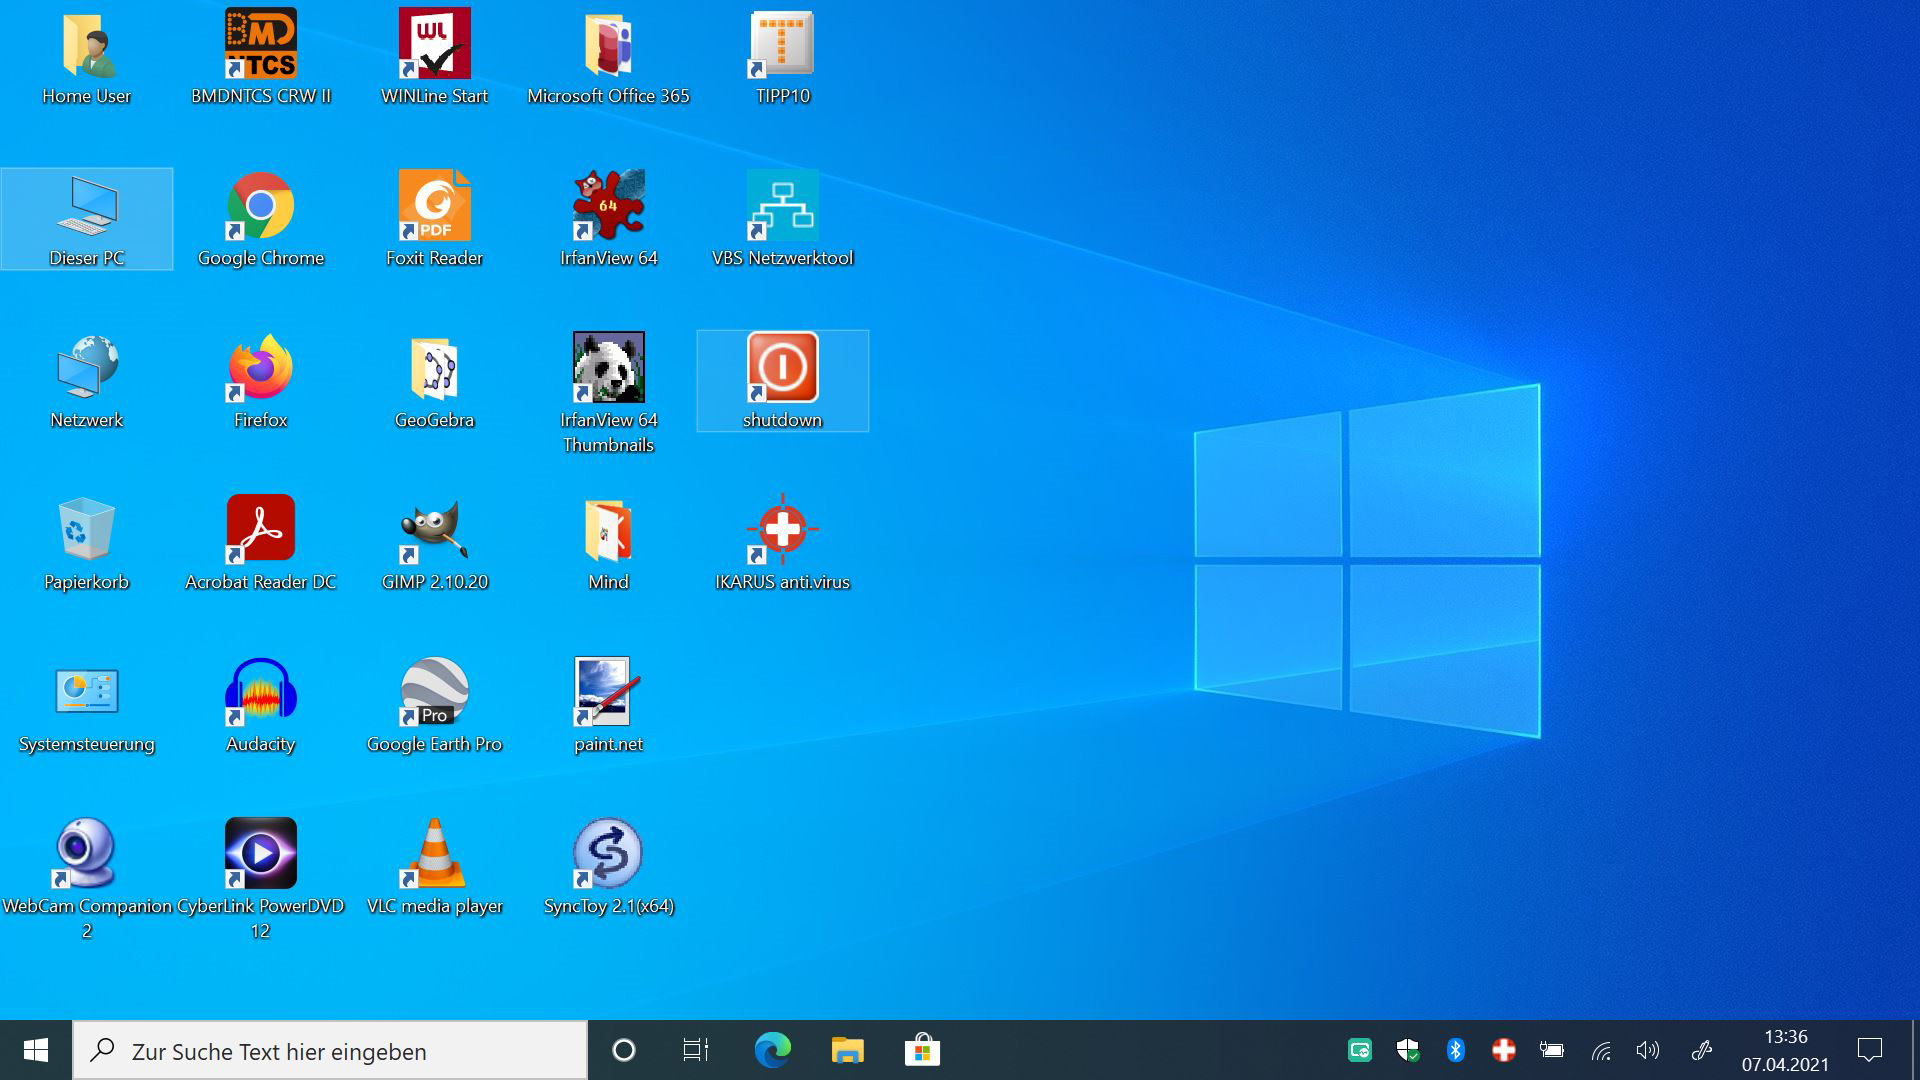1920x1080 pixels.
Task: Open the Mind folder icon
Action: point(608,530)
